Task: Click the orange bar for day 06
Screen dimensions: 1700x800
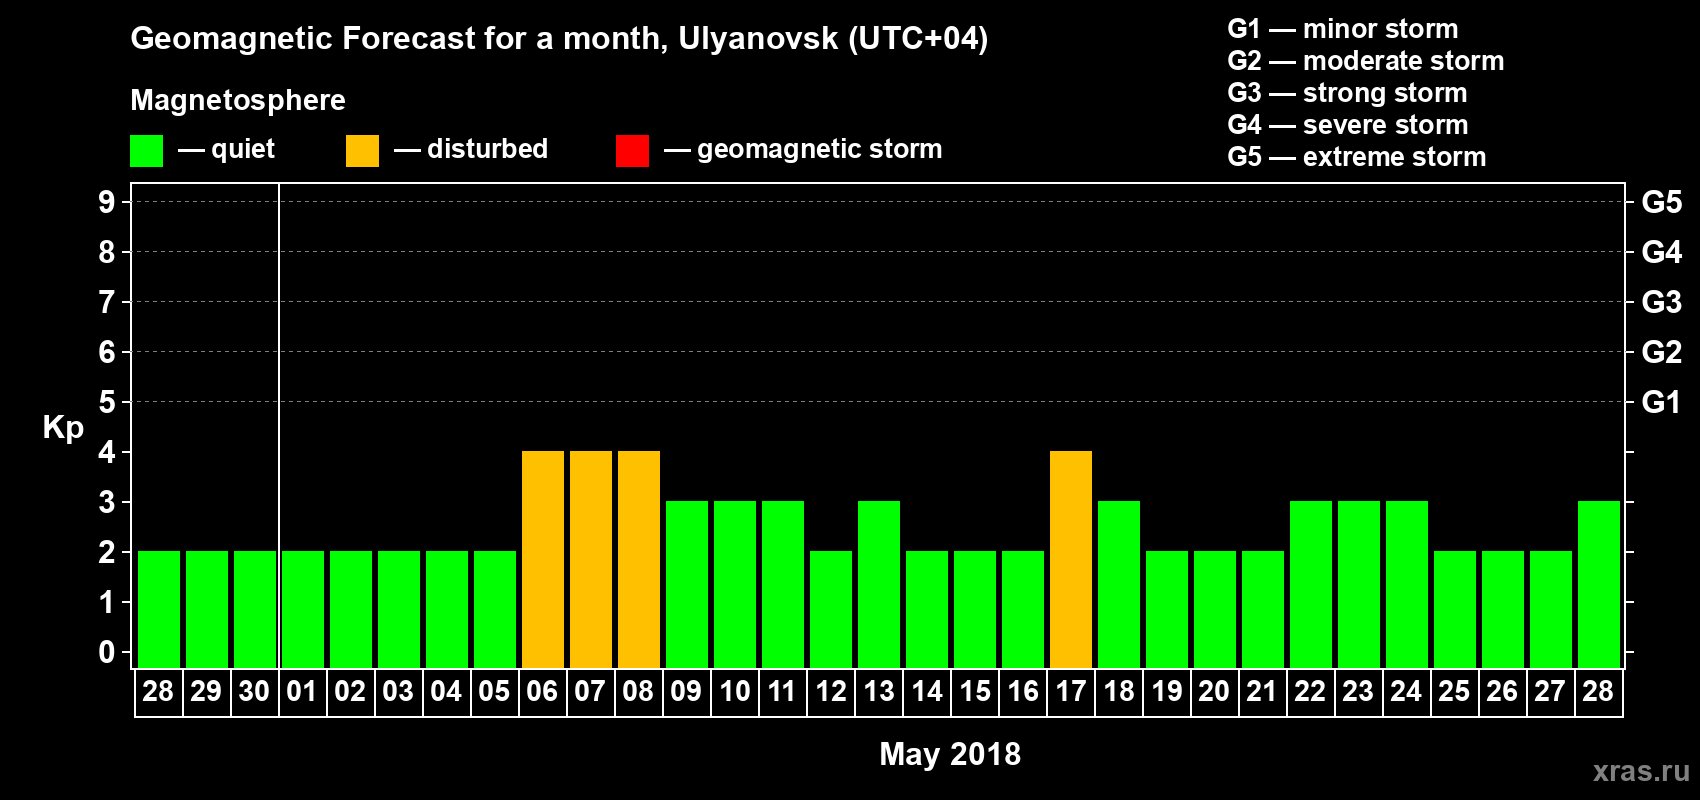Action: coord(543,559)
